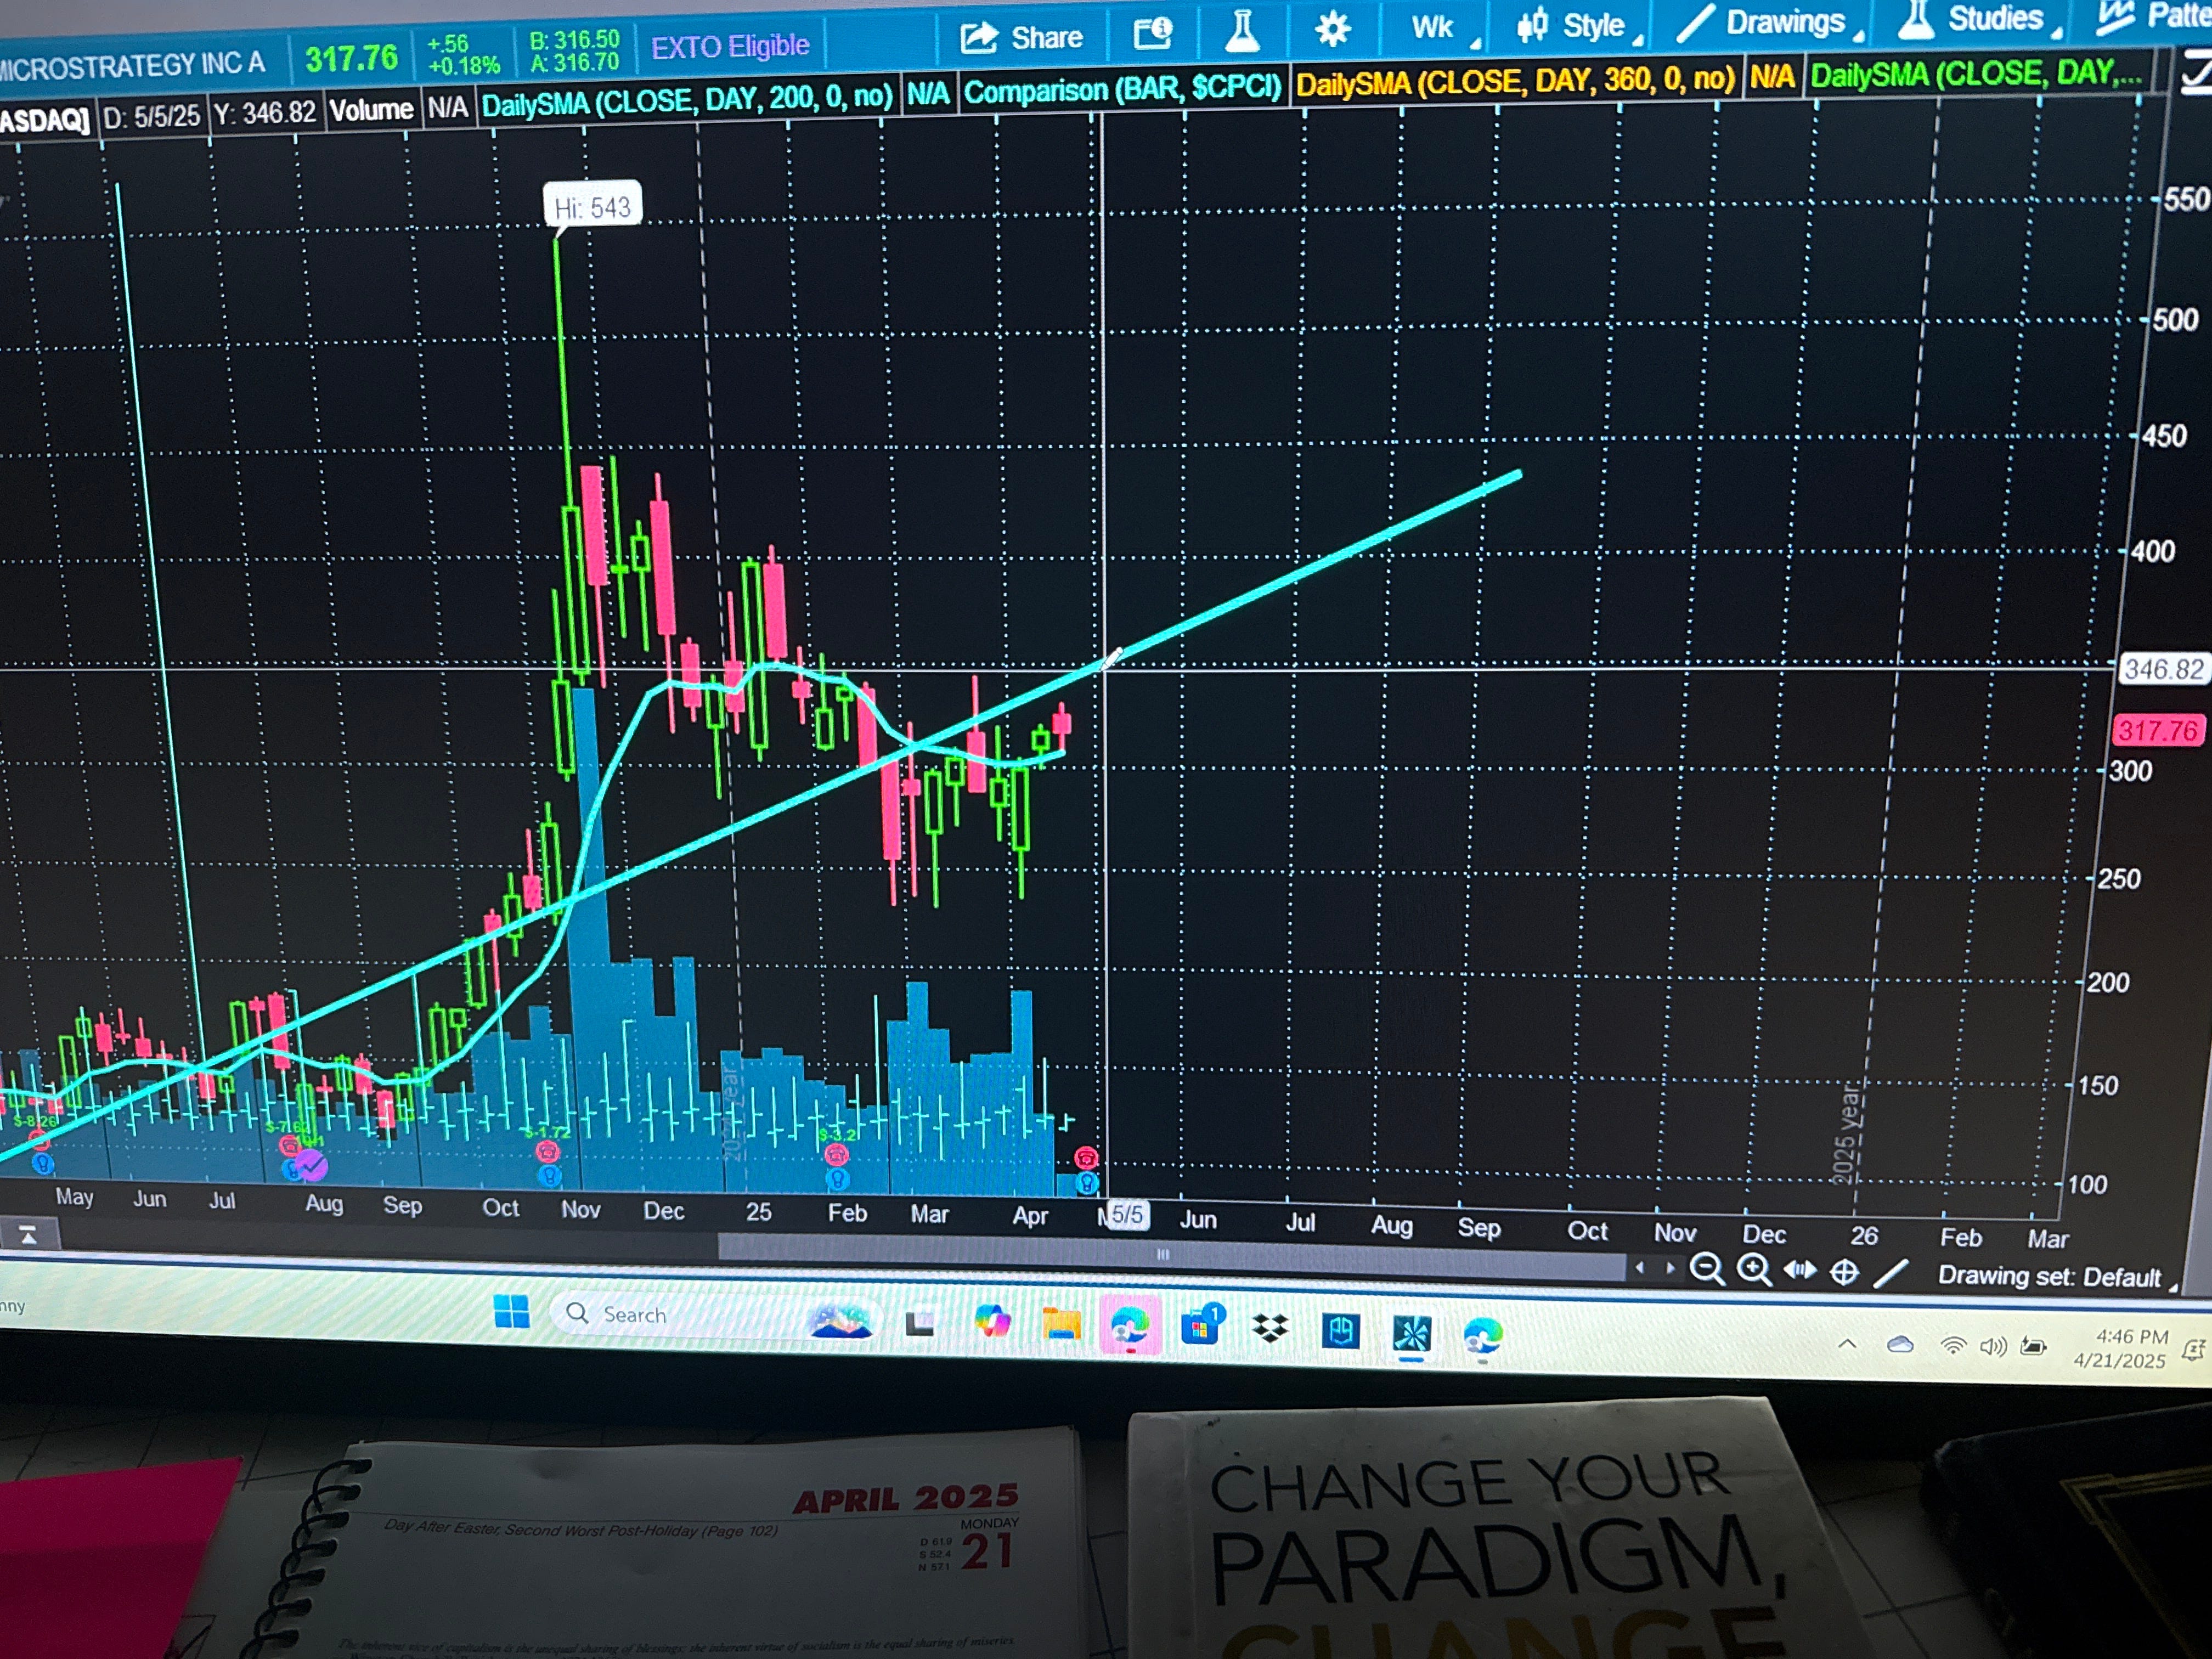Viewport: 2212px width, 1659px height.
Task: Click the red phone event icon above Feb
Action: 836,1155
